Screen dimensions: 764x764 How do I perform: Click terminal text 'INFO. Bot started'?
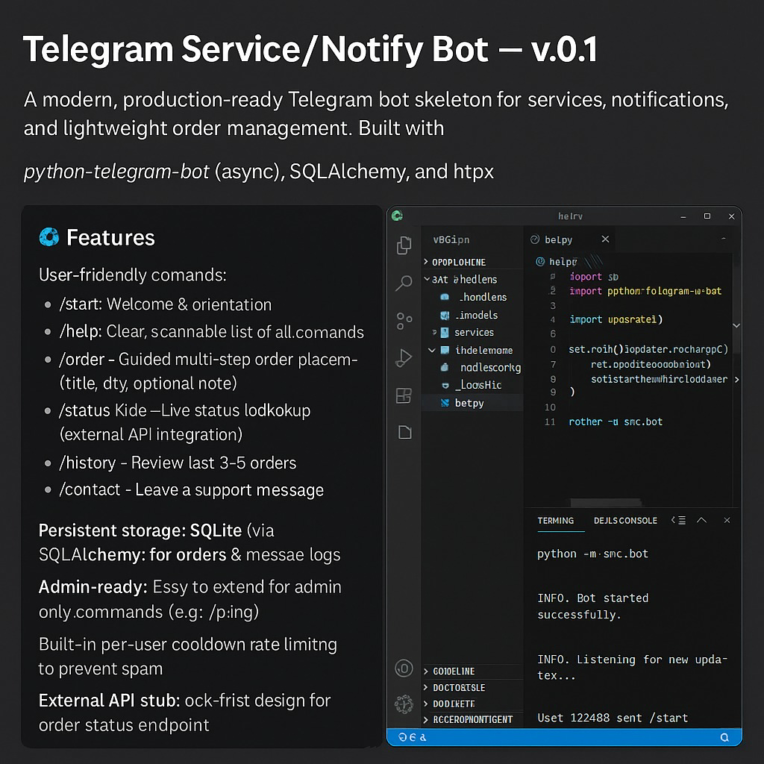tap(592, 598)
